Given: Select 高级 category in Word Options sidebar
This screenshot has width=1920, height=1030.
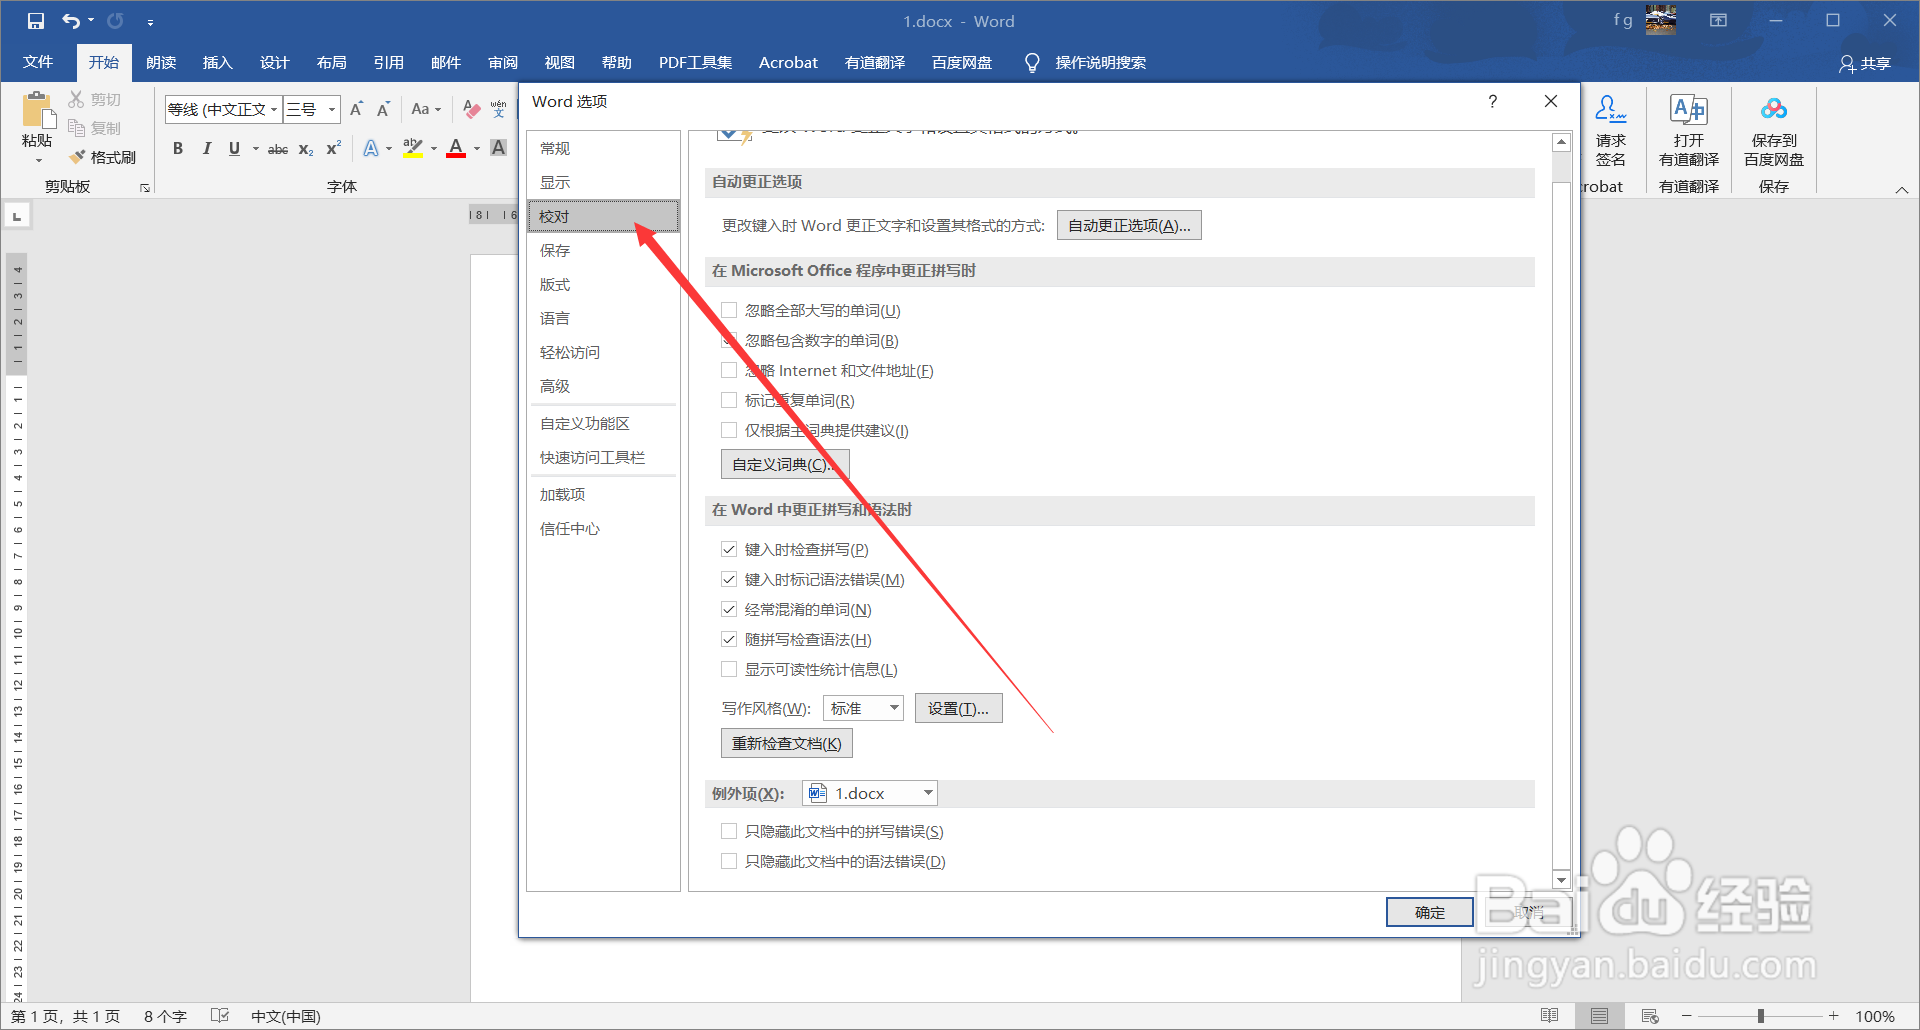Looking at the screenshot, I should 603,387.
